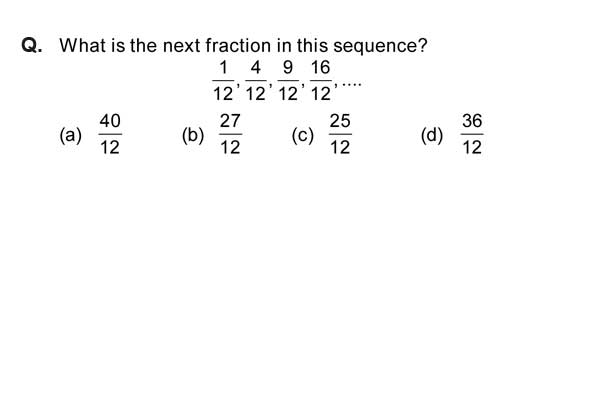
Task: Click the numerator 40 in option (a)
Action: point(110,121)
